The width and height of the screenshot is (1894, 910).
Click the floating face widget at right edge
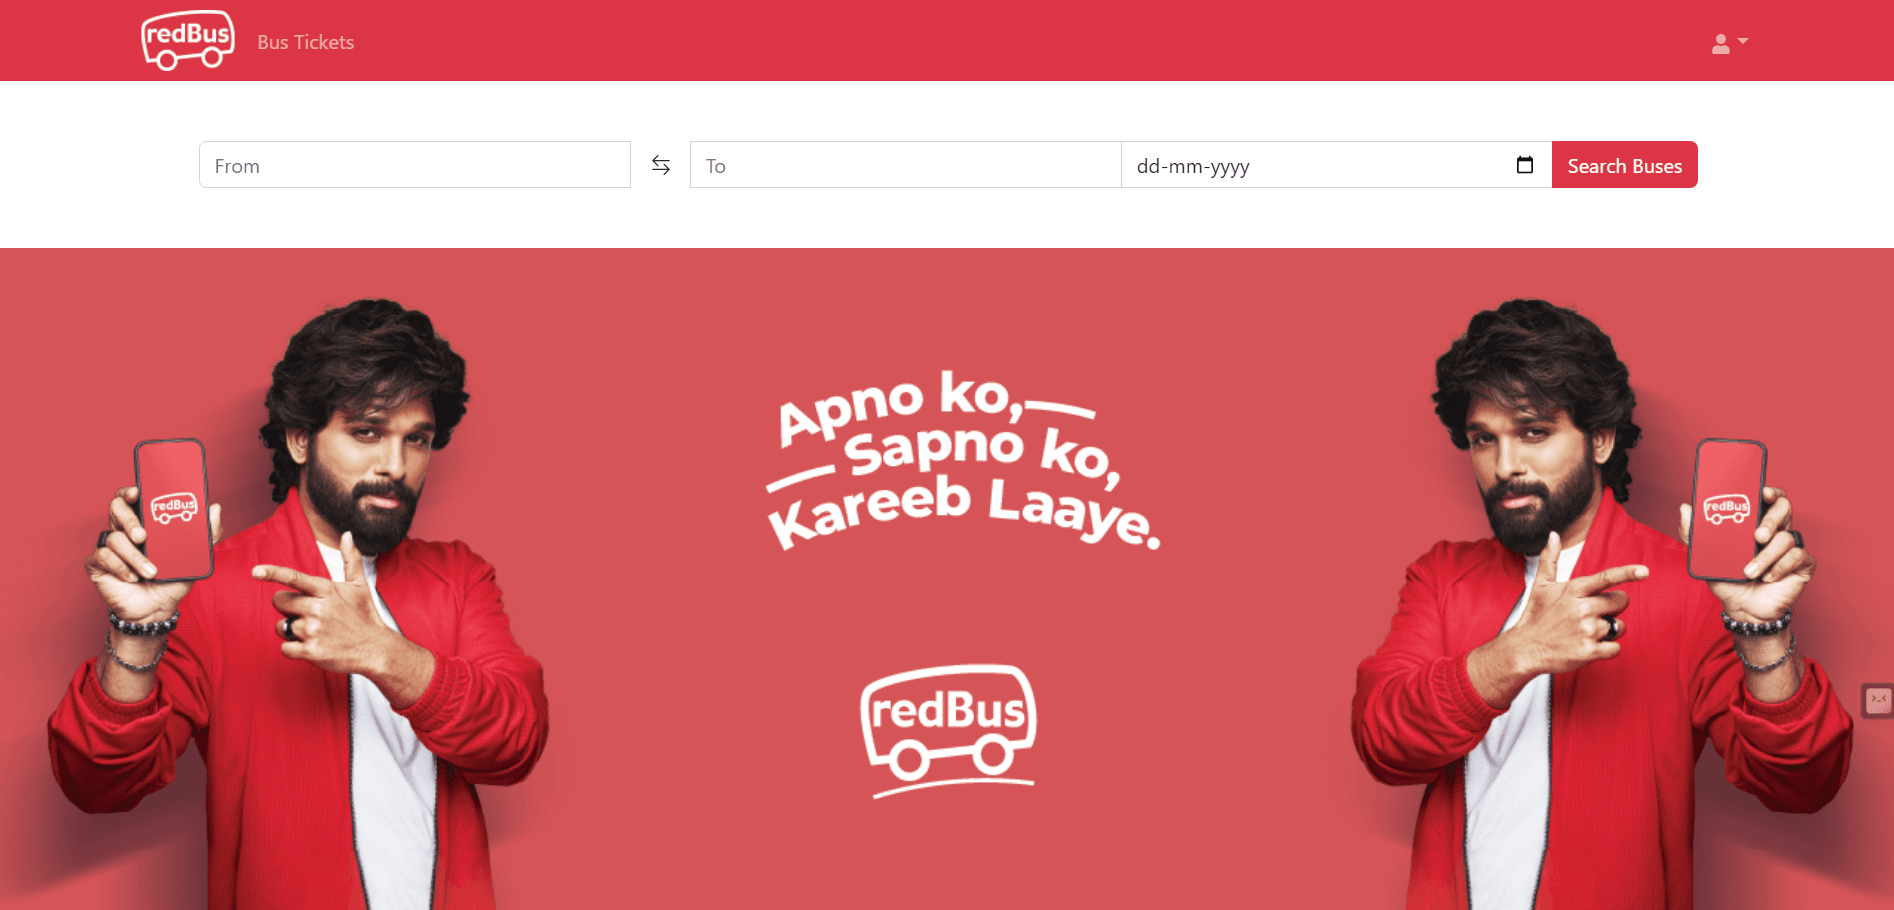1878,699
